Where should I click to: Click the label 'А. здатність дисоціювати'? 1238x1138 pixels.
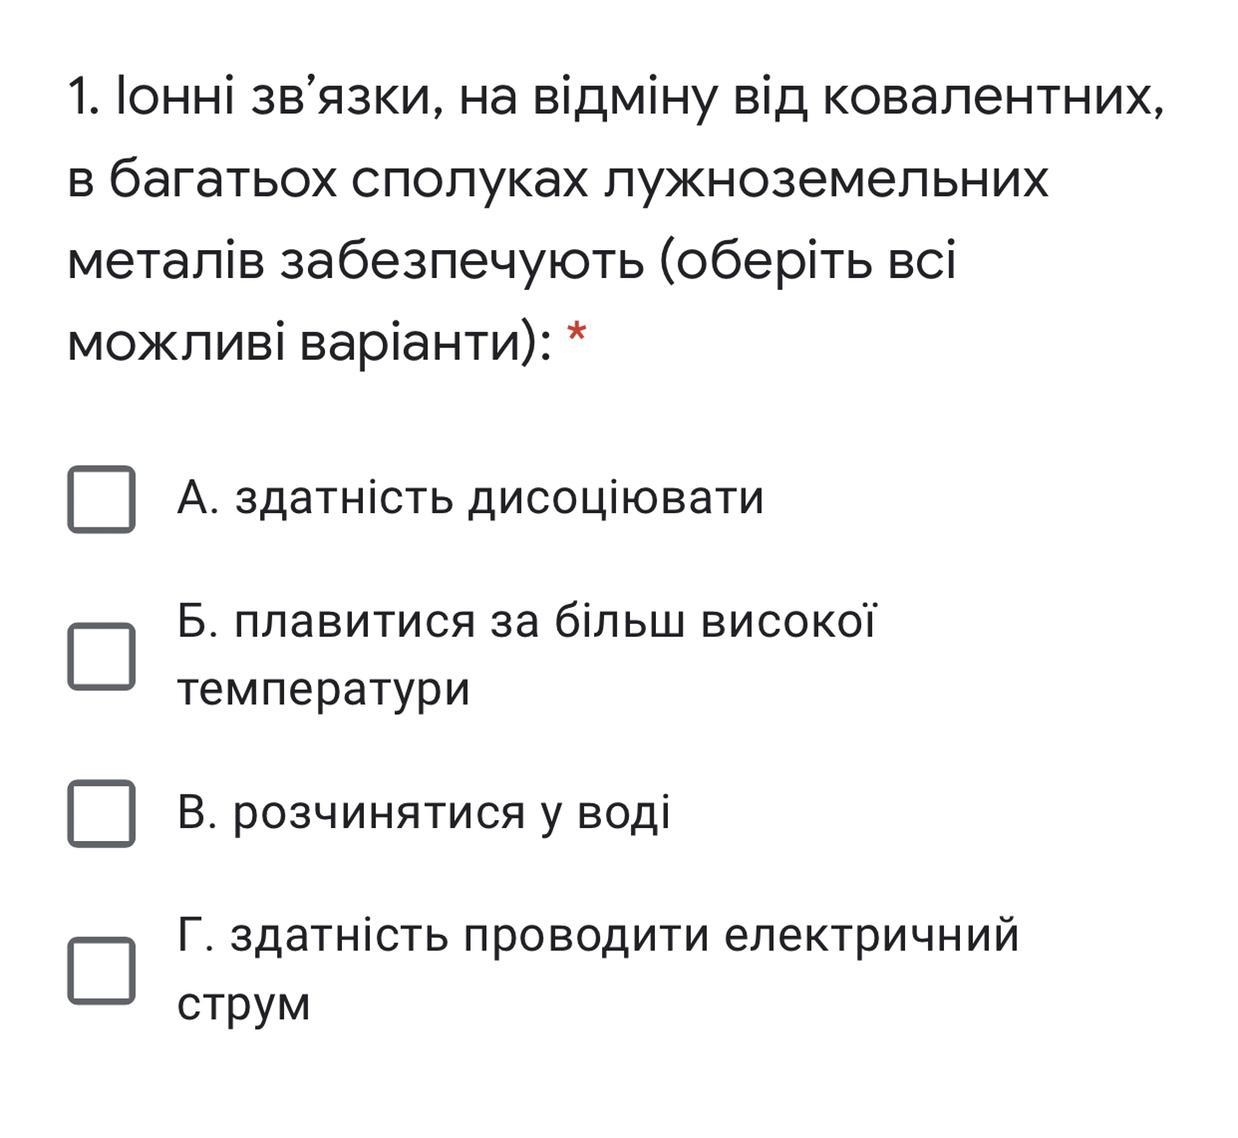[x=470, y=498]
